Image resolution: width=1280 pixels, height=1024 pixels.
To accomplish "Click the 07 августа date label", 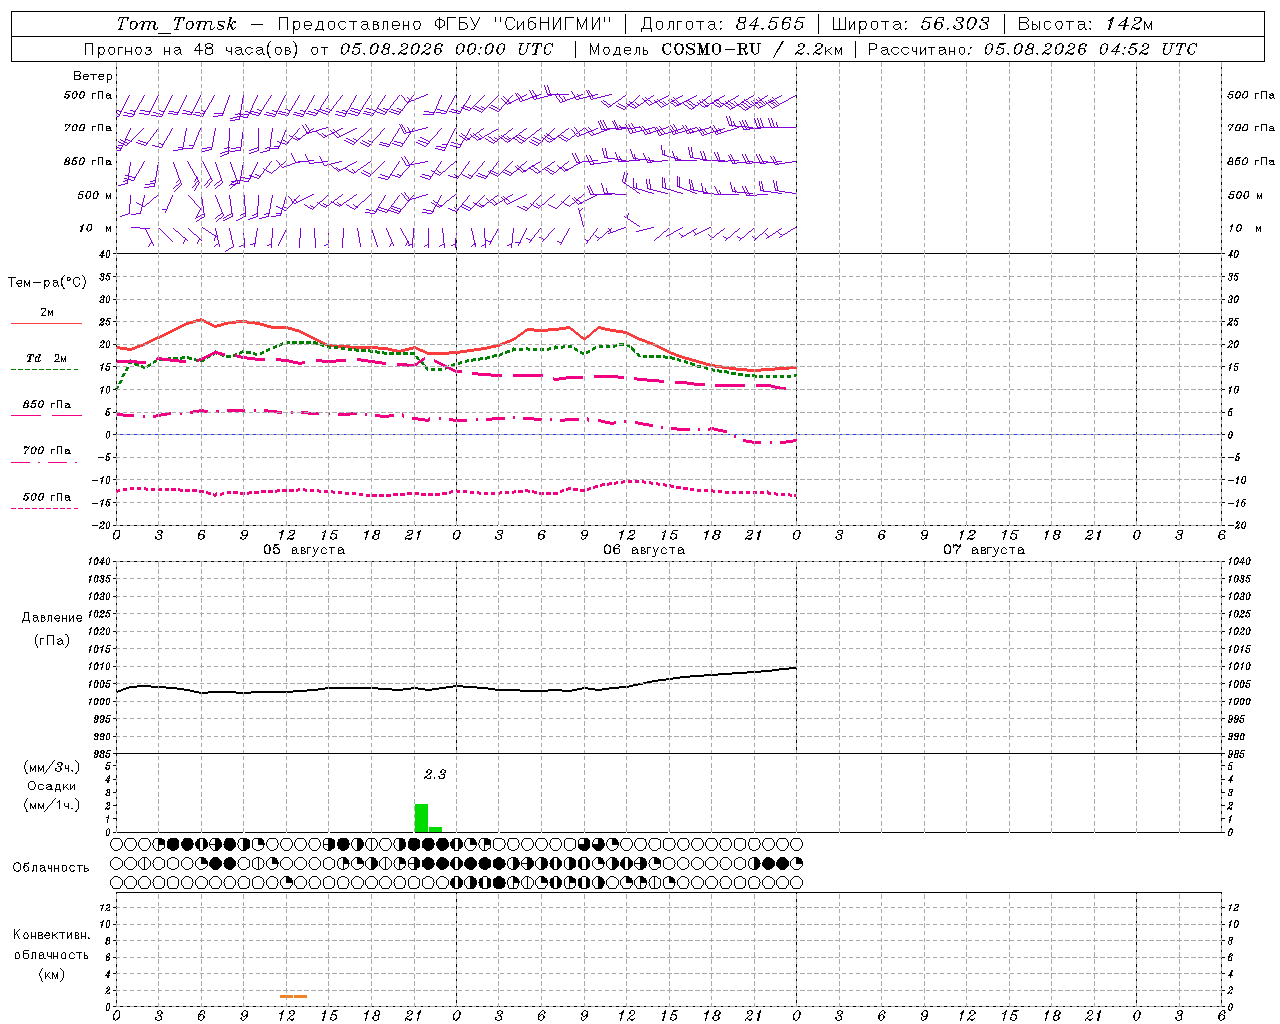I will 984,550.
